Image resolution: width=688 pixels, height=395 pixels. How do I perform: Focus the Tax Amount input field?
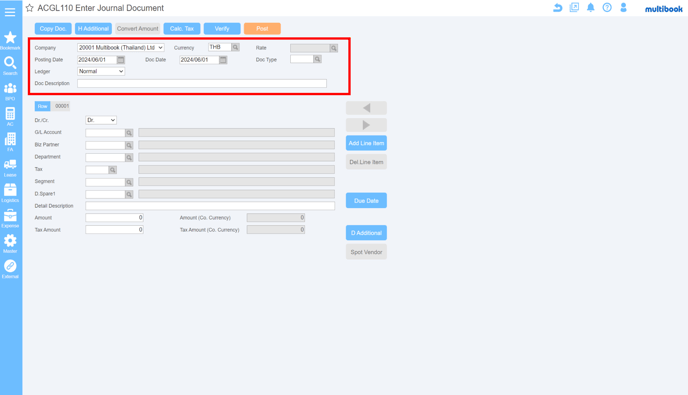click(115, 230)
